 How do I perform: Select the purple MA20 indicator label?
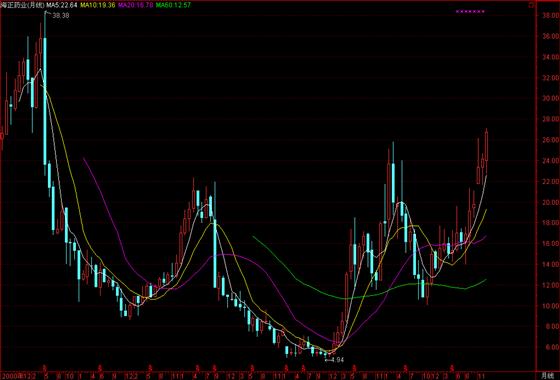tap(135, 5)
